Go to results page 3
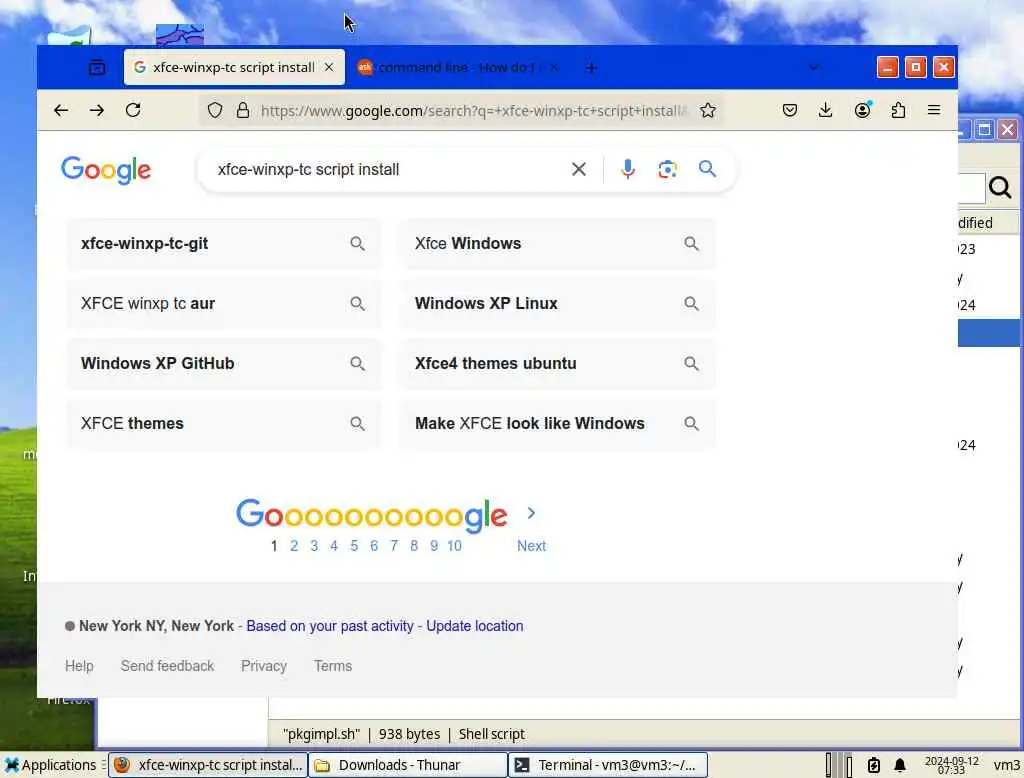Image resolution: width=1024 pixels, height=778 pixels. [314, 546]
